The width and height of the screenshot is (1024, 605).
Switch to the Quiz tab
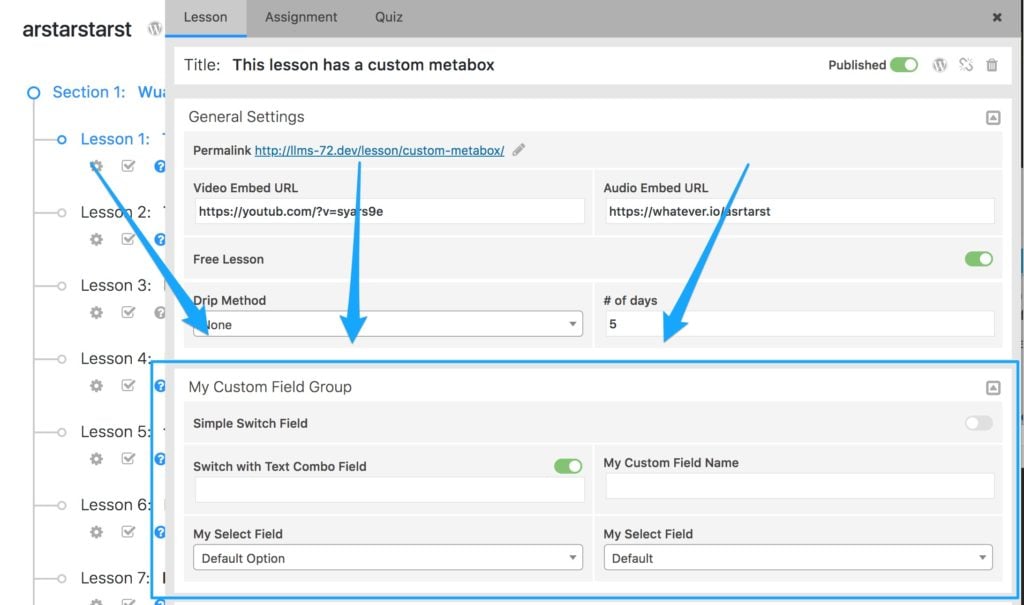[389, 17]
